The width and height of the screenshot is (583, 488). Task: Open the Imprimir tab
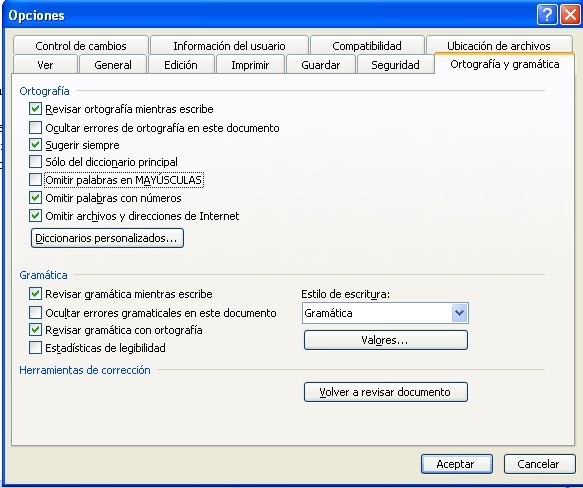click(250, 64)
